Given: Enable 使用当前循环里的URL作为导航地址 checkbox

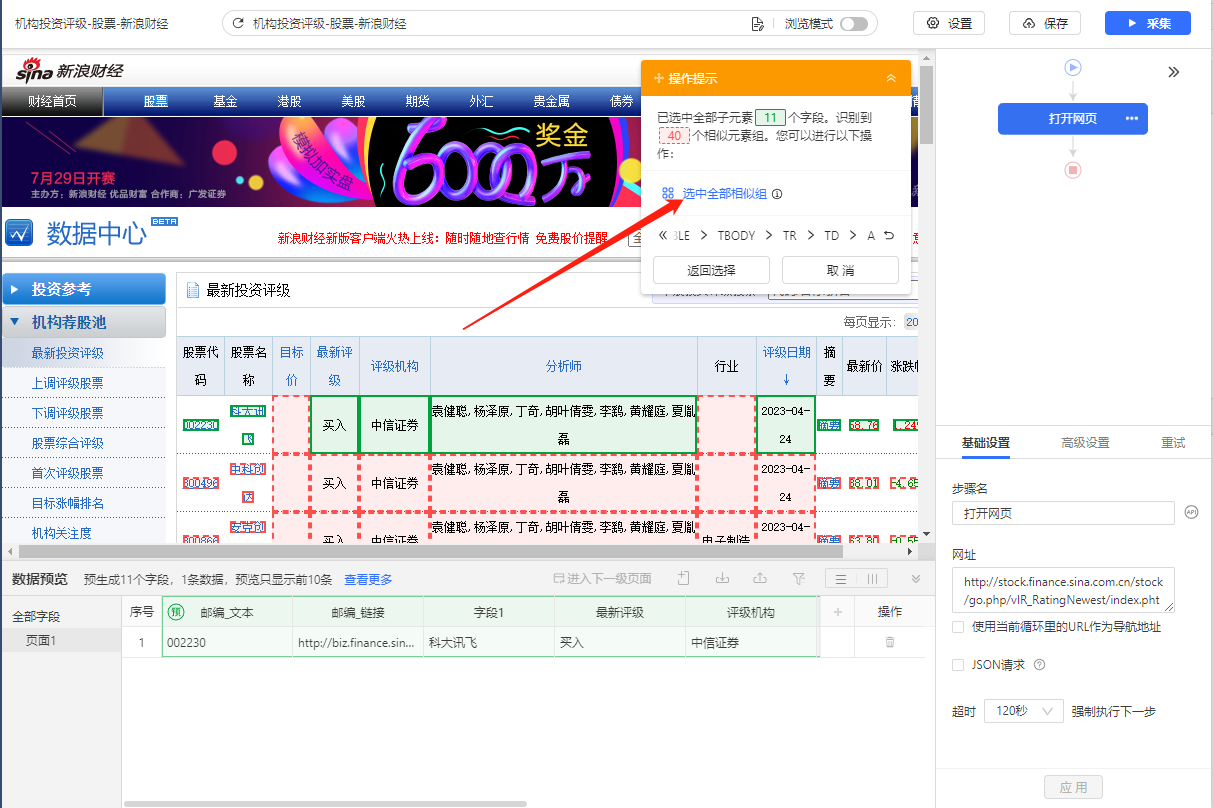Looking at the screenshot, I should [x=958, y=627].
